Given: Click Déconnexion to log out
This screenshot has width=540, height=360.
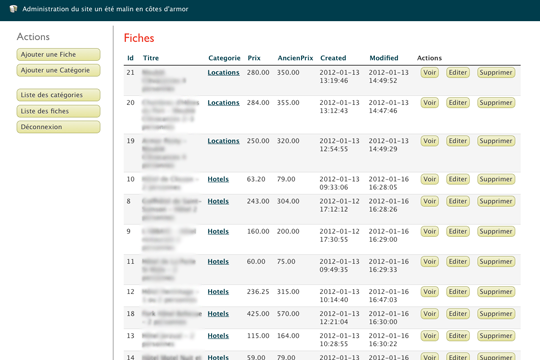Looking at the screenshot, I should pos(58,127).
